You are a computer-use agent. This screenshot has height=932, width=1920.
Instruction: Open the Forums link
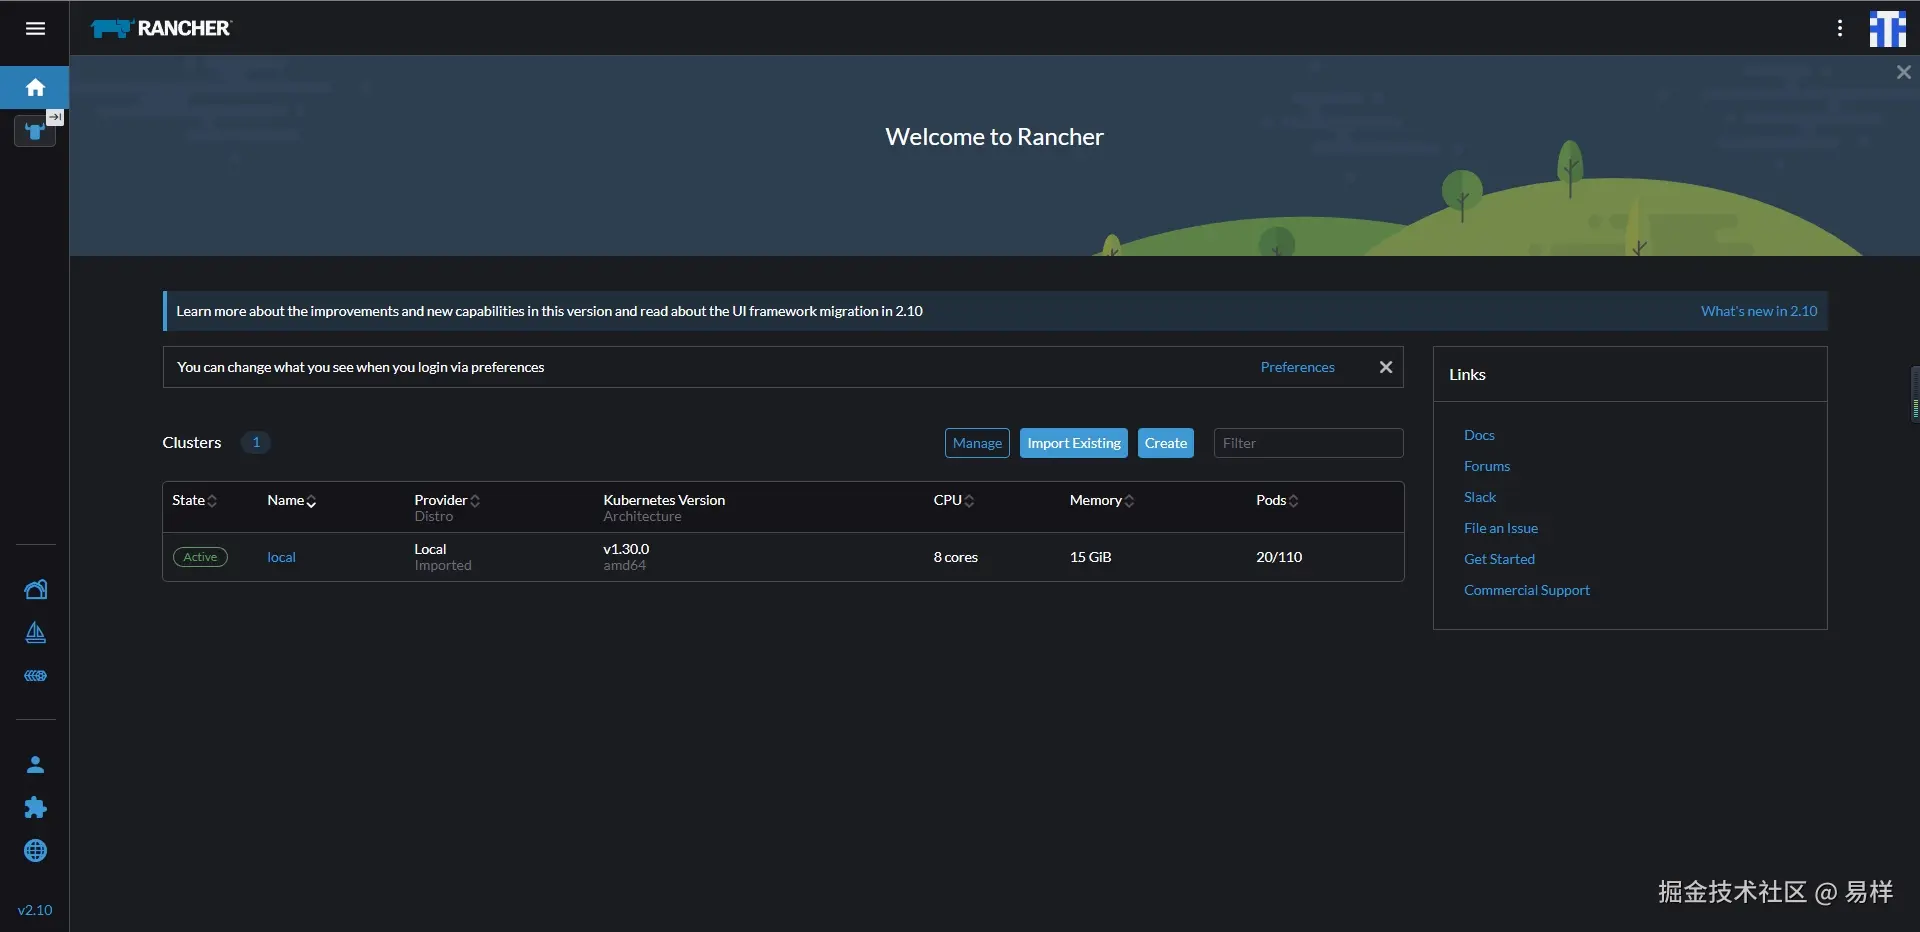point(1487,466)
